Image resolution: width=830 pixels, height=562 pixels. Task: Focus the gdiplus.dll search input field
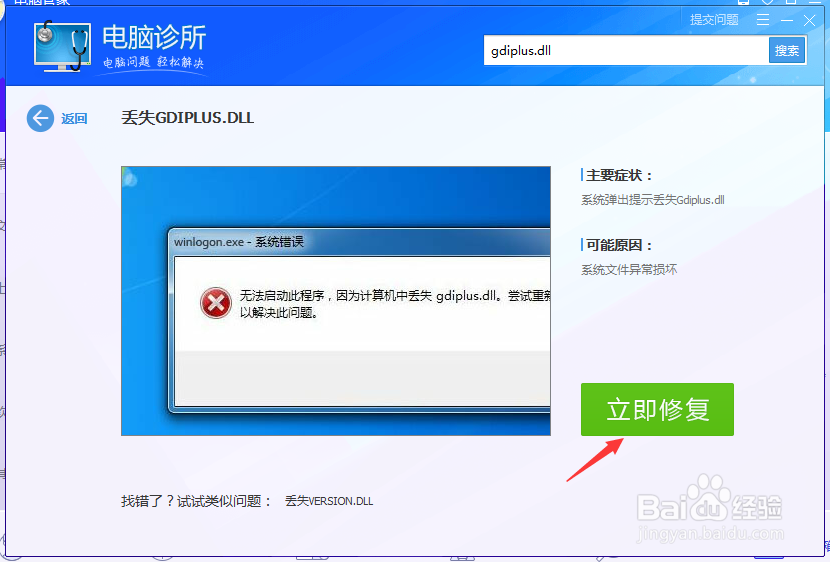[626, 51]
